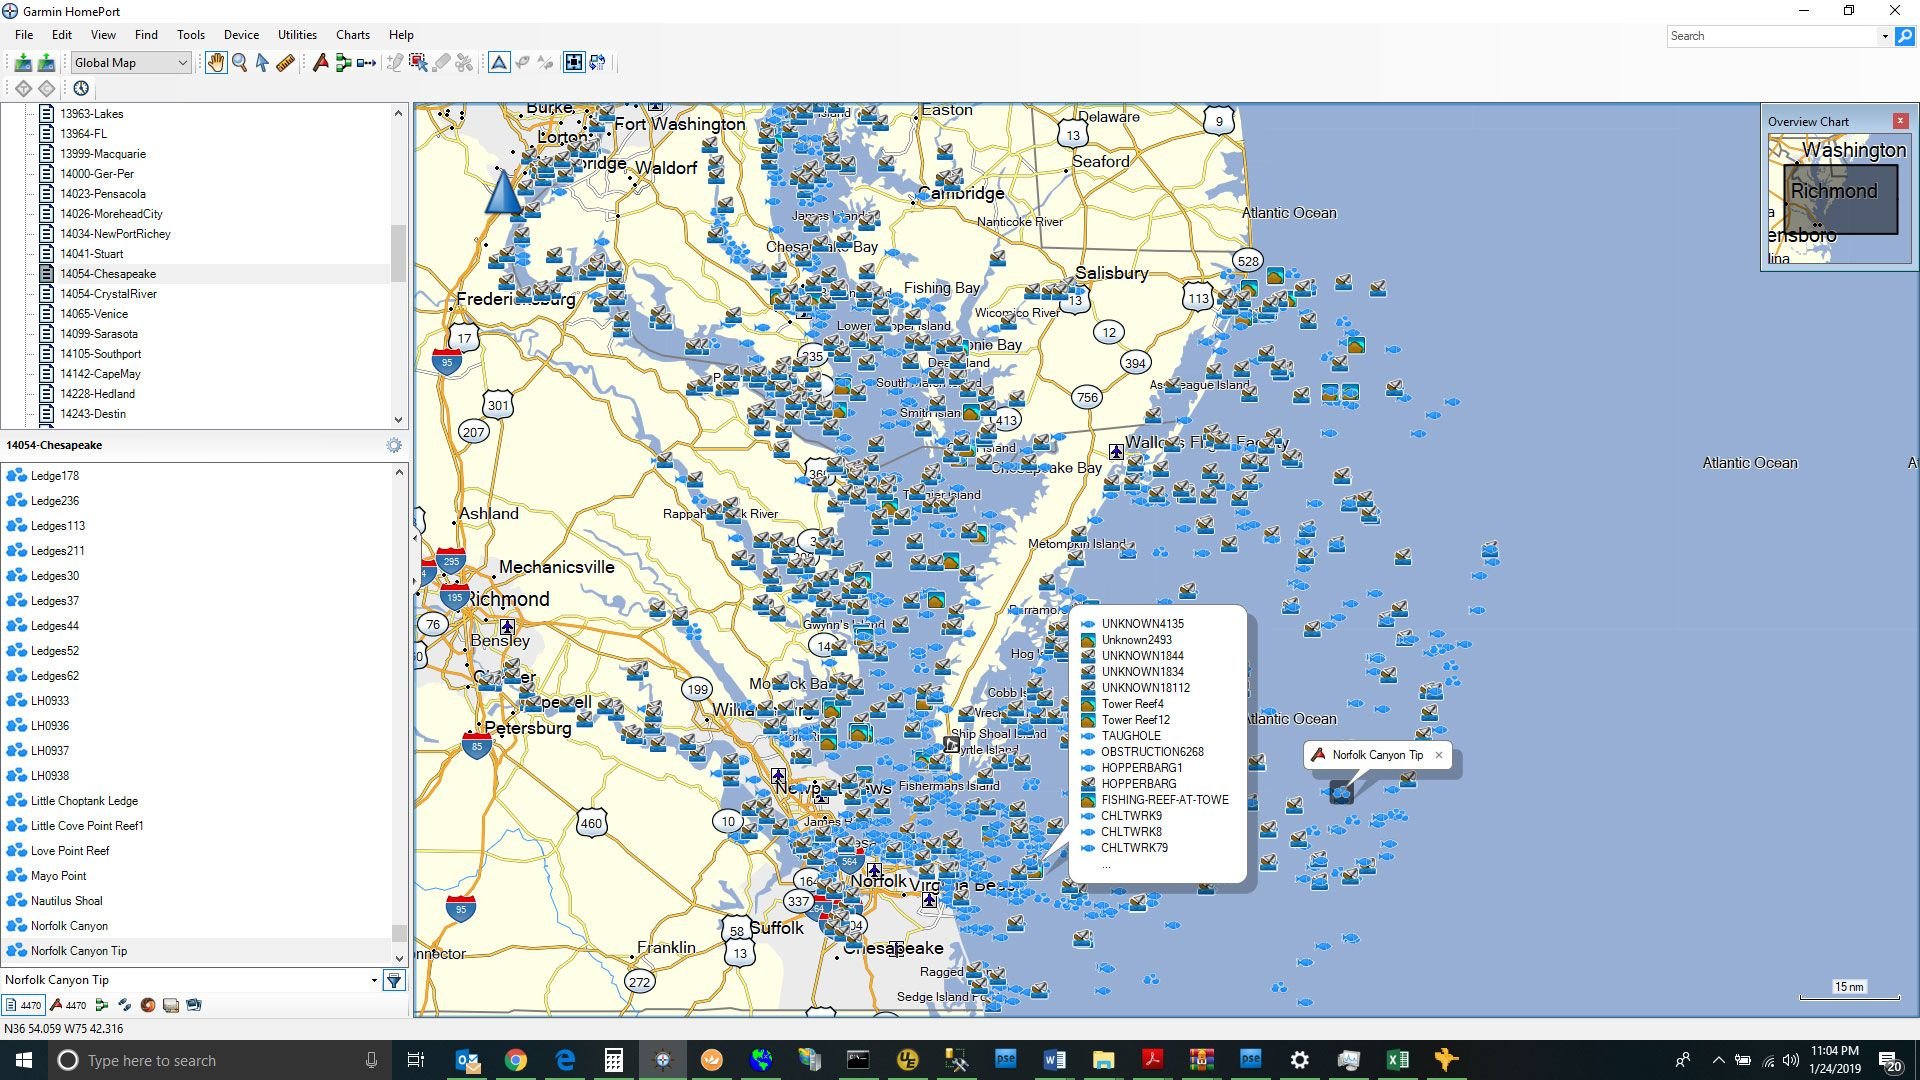Click the Insert tool with pencil icon
1920x1080 pixels.
pos(395,63)
